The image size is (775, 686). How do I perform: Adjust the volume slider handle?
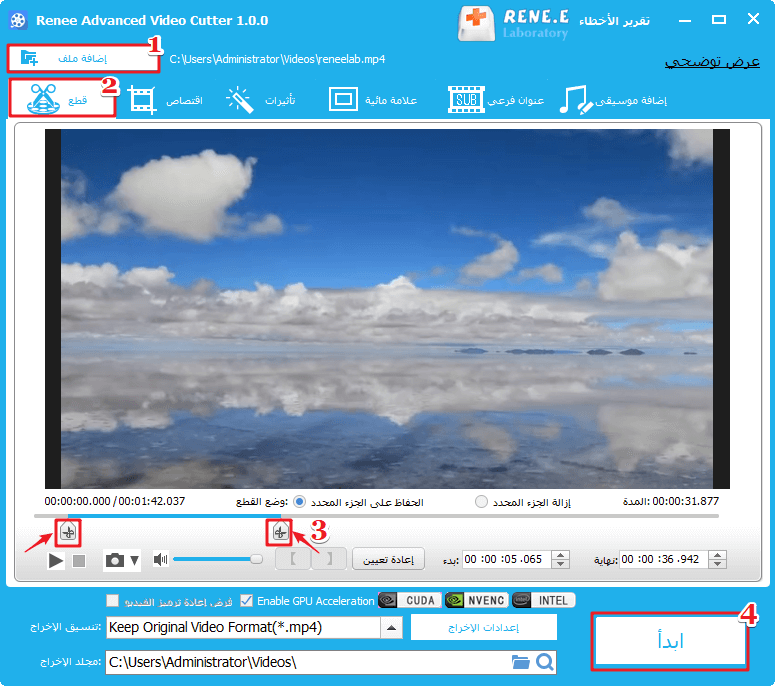coord(256,559)
